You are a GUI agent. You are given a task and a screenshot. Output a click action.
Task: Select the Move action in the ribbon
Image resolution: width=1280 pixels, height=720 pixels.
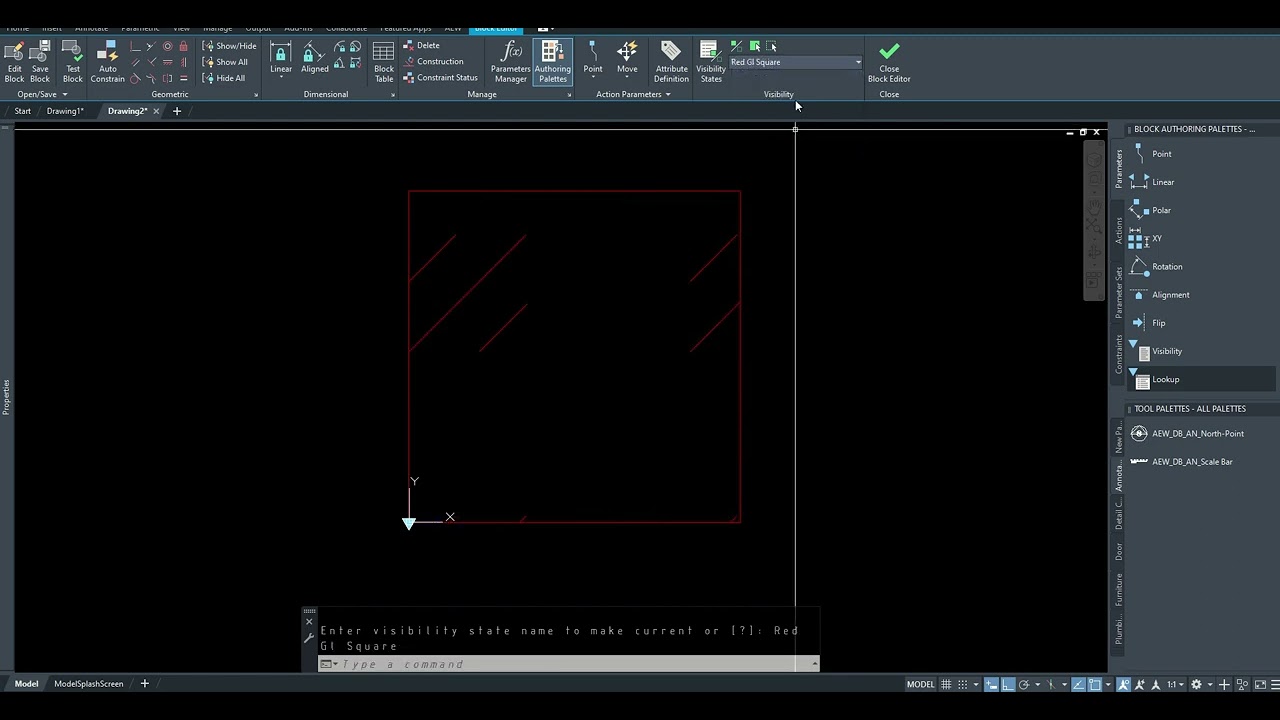click(627, 58)
